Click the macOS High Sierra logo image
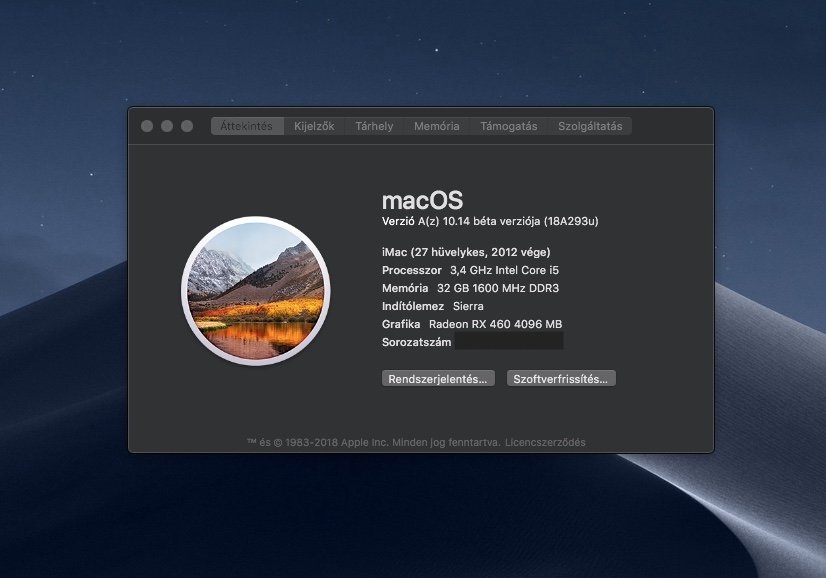This screenshot has height=578, width=826. coord(255,291)
